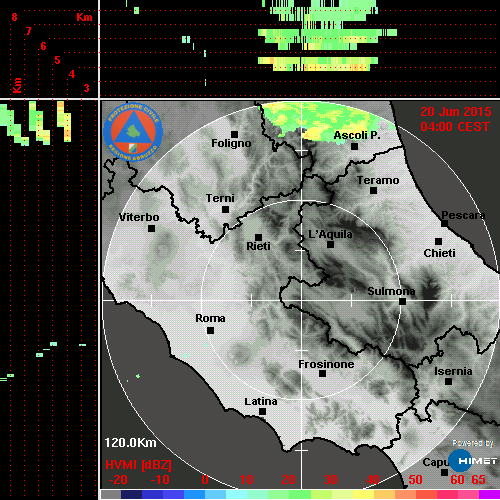
Task: Click the 30 dBZ legend value
Action: 330,480
